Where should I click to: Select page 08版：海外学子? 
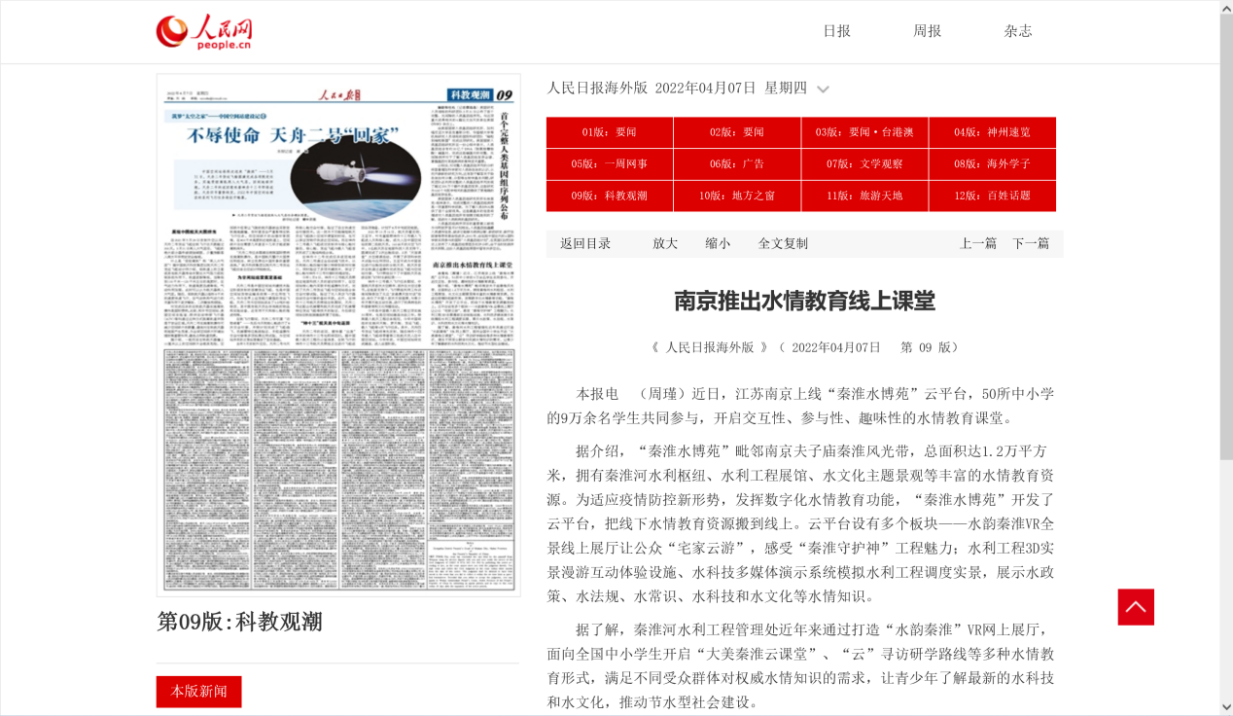pos(992,164)
